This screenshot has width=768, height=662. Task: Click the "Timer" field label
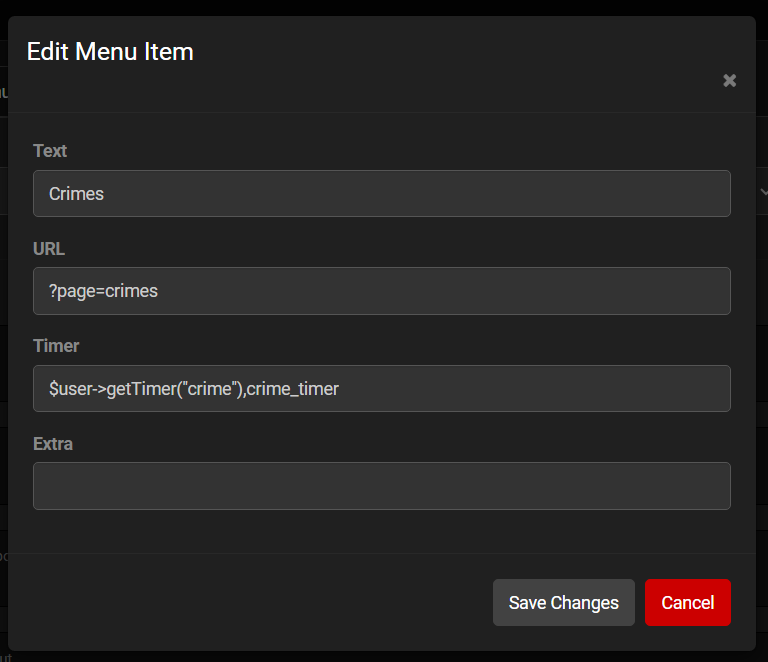pyautogui.click(x=56, y=346)
